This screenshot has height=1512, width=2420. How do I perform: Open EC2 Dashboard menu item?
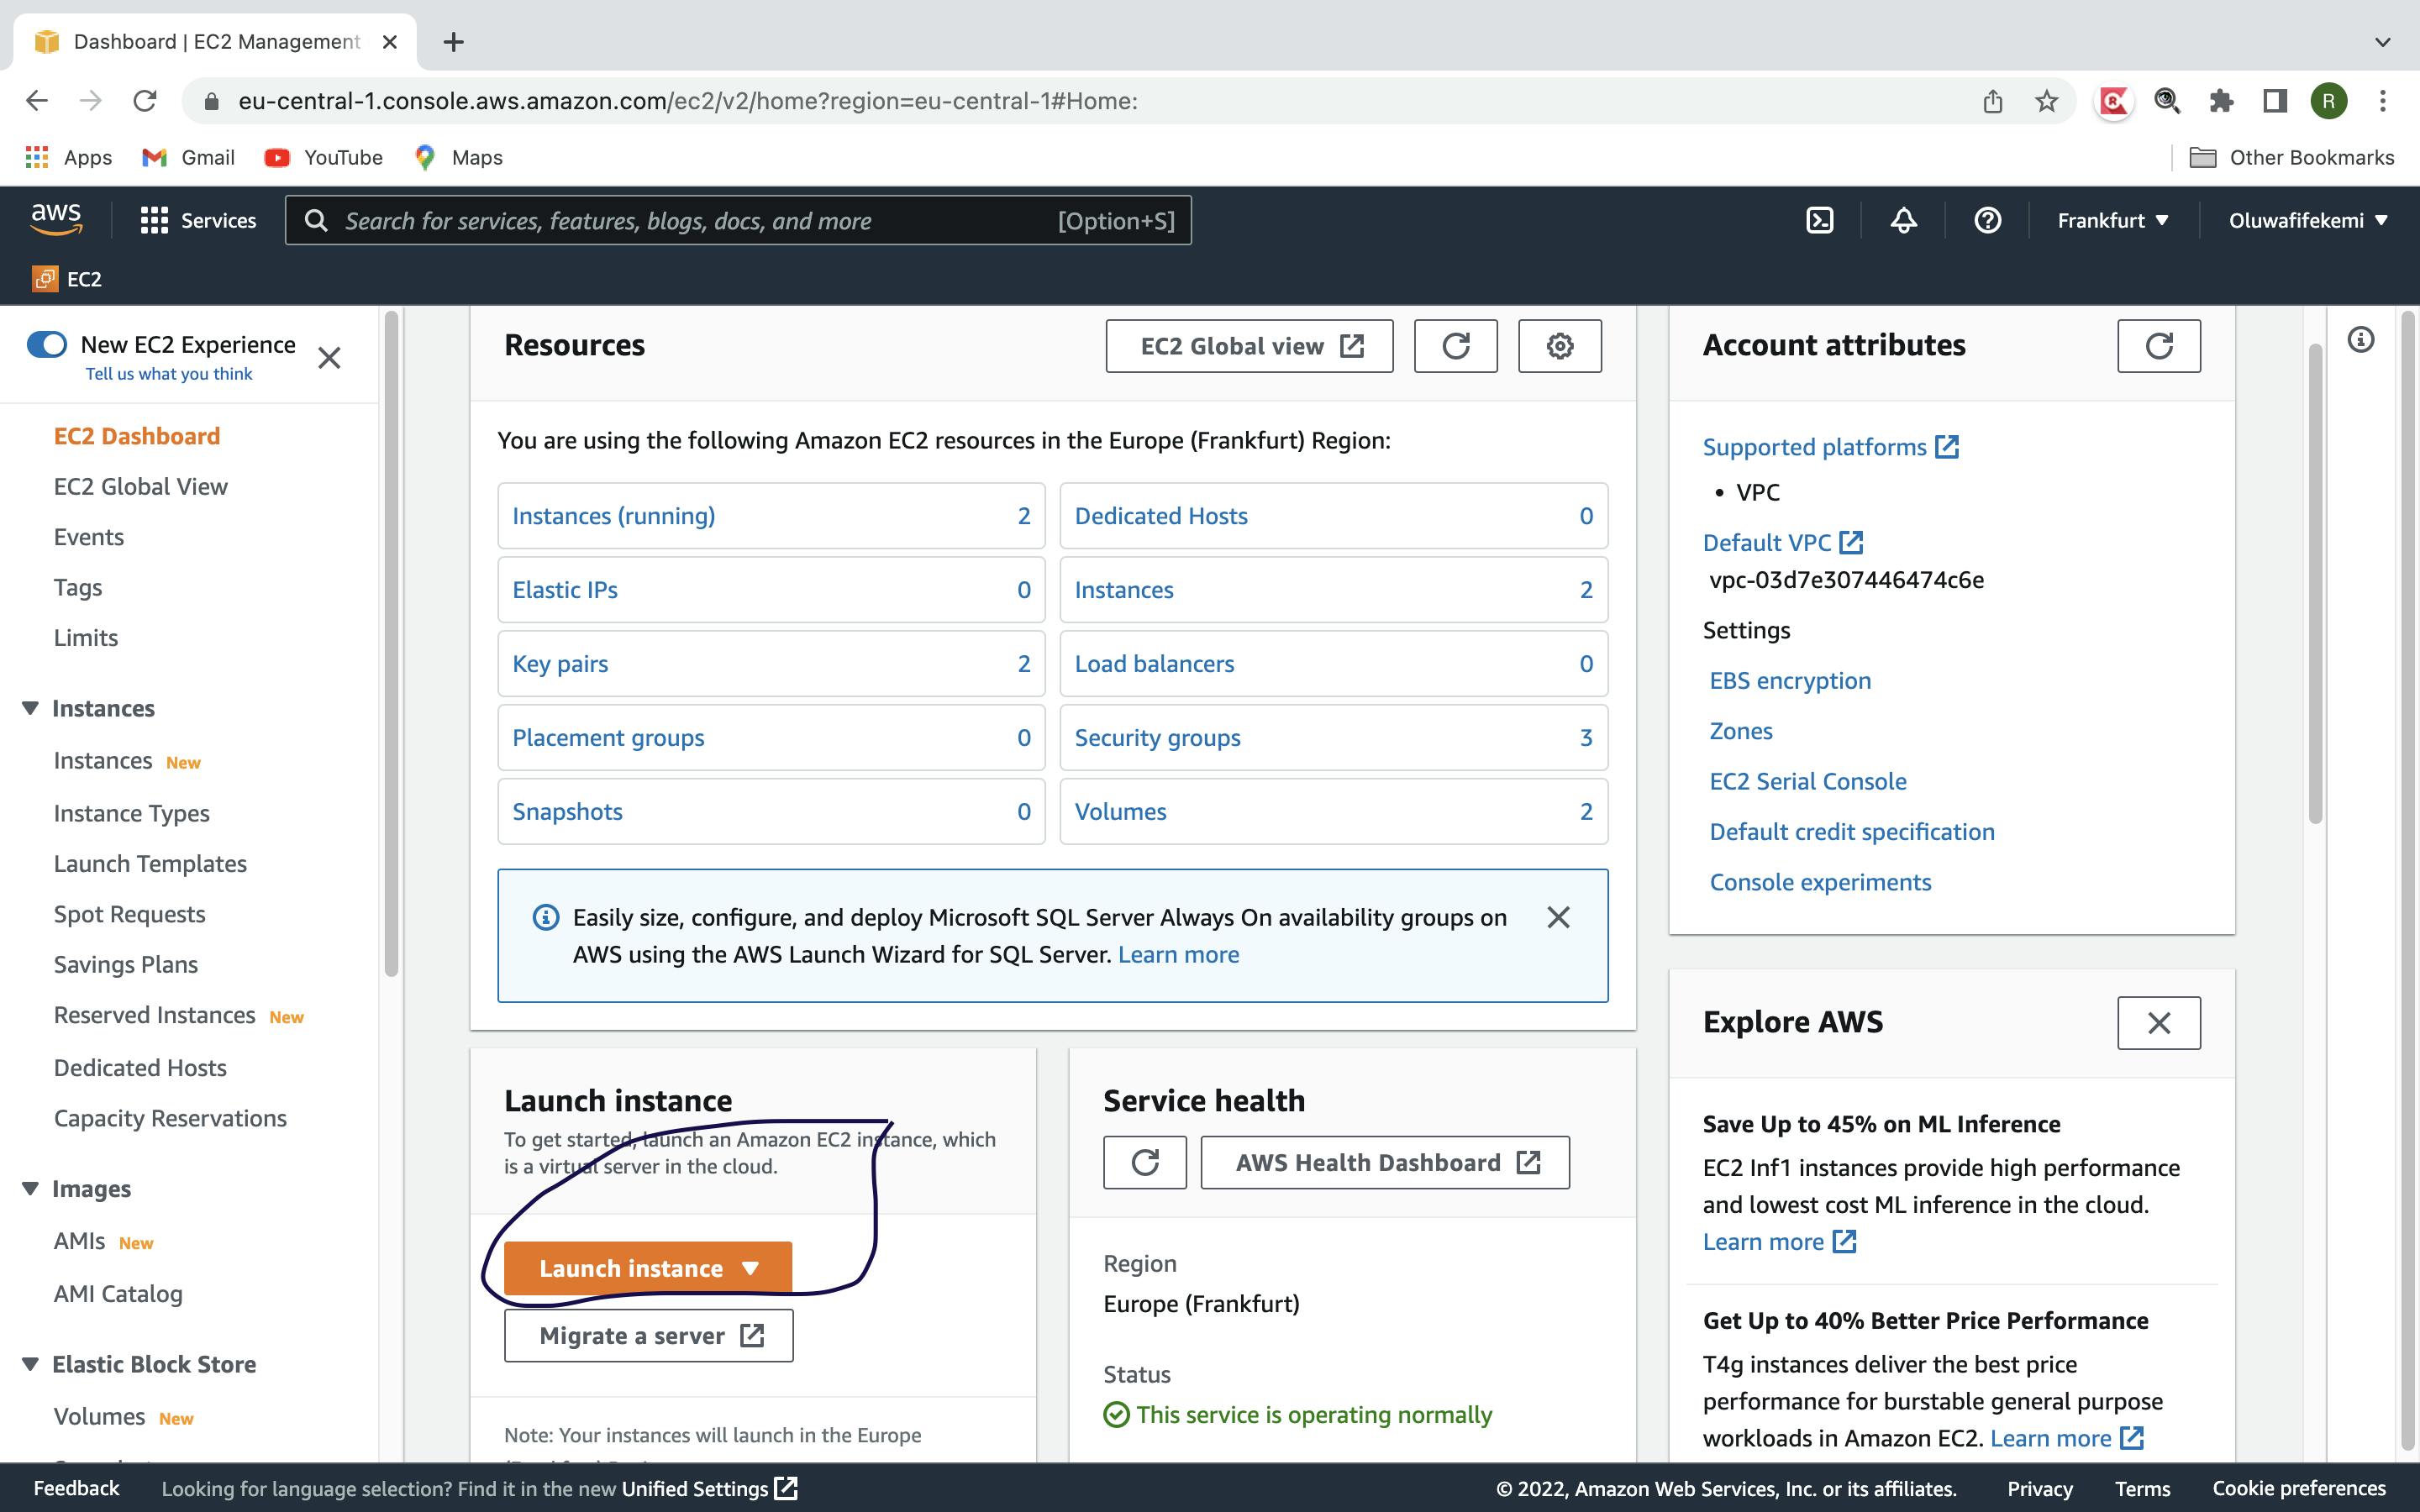pos(136,435)
